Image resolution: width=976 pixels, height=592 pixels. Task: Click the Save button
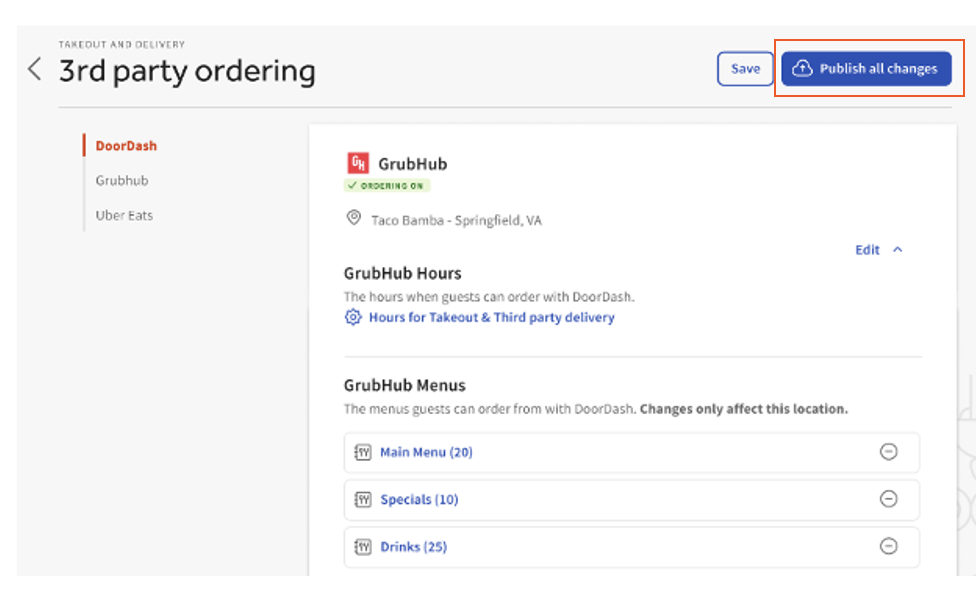745,68
